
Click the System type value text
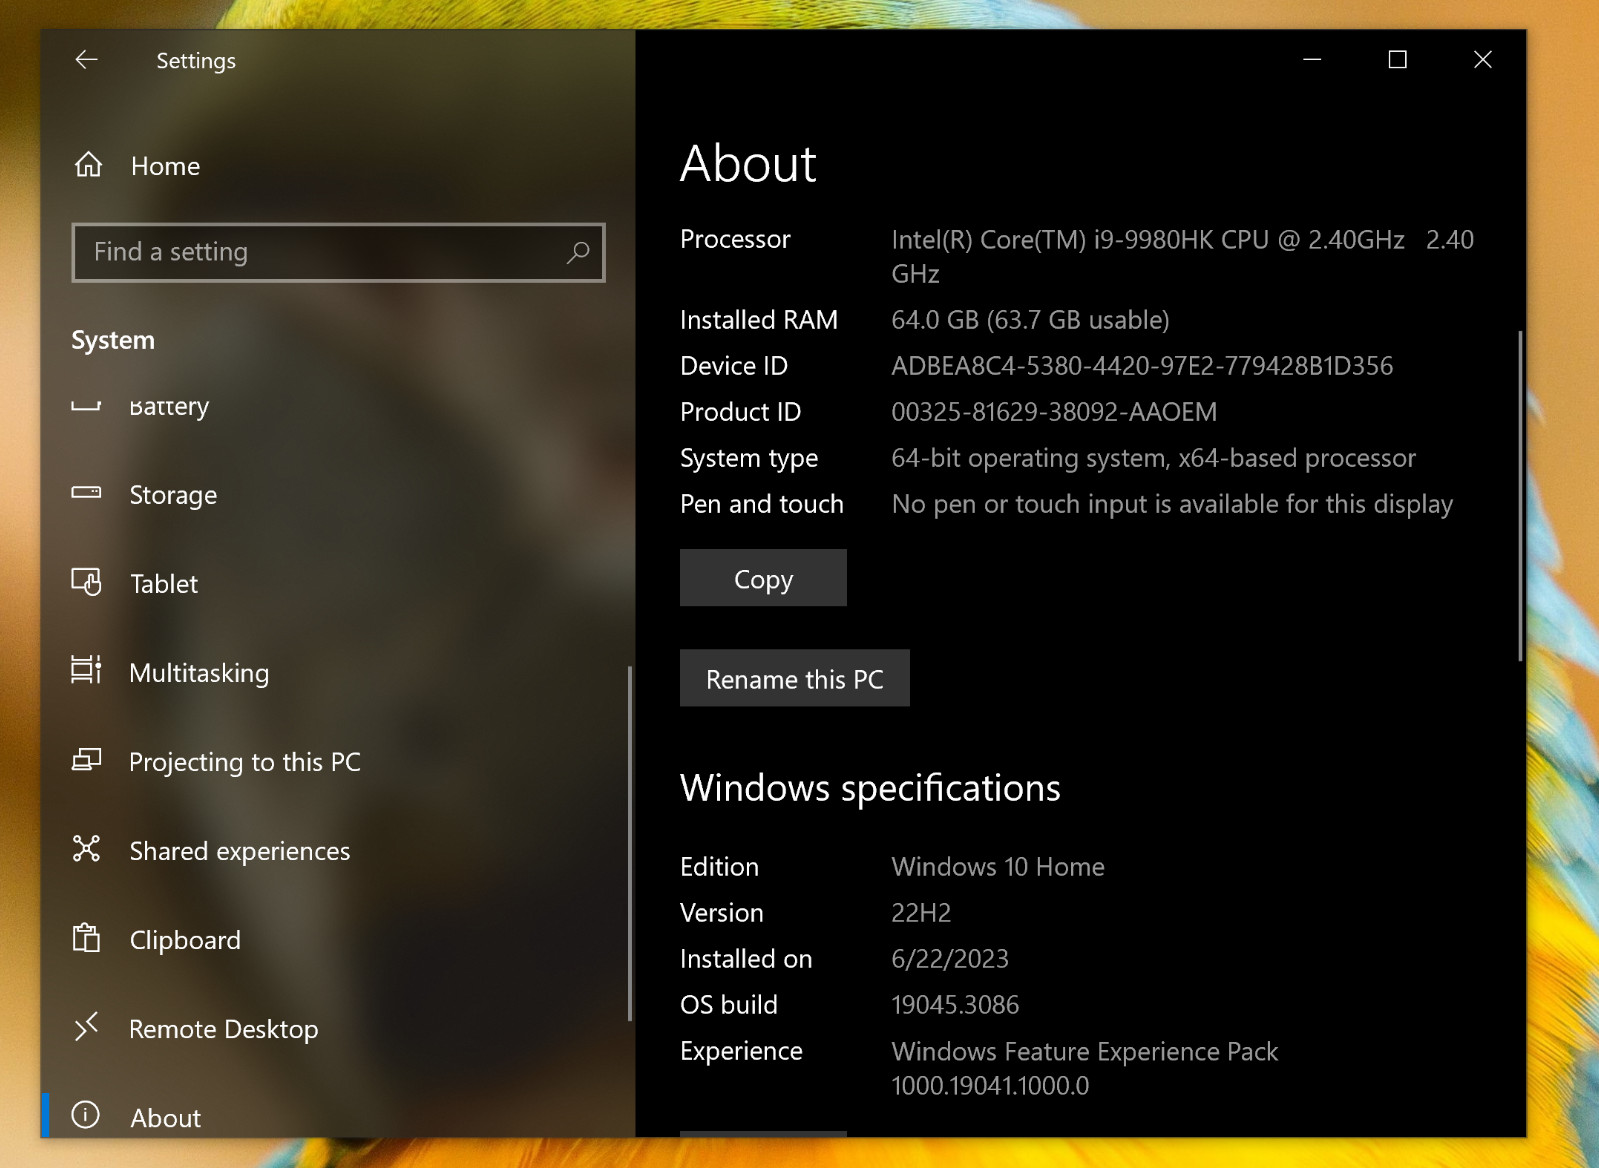pyautogui.click(x=1153, y=458)
